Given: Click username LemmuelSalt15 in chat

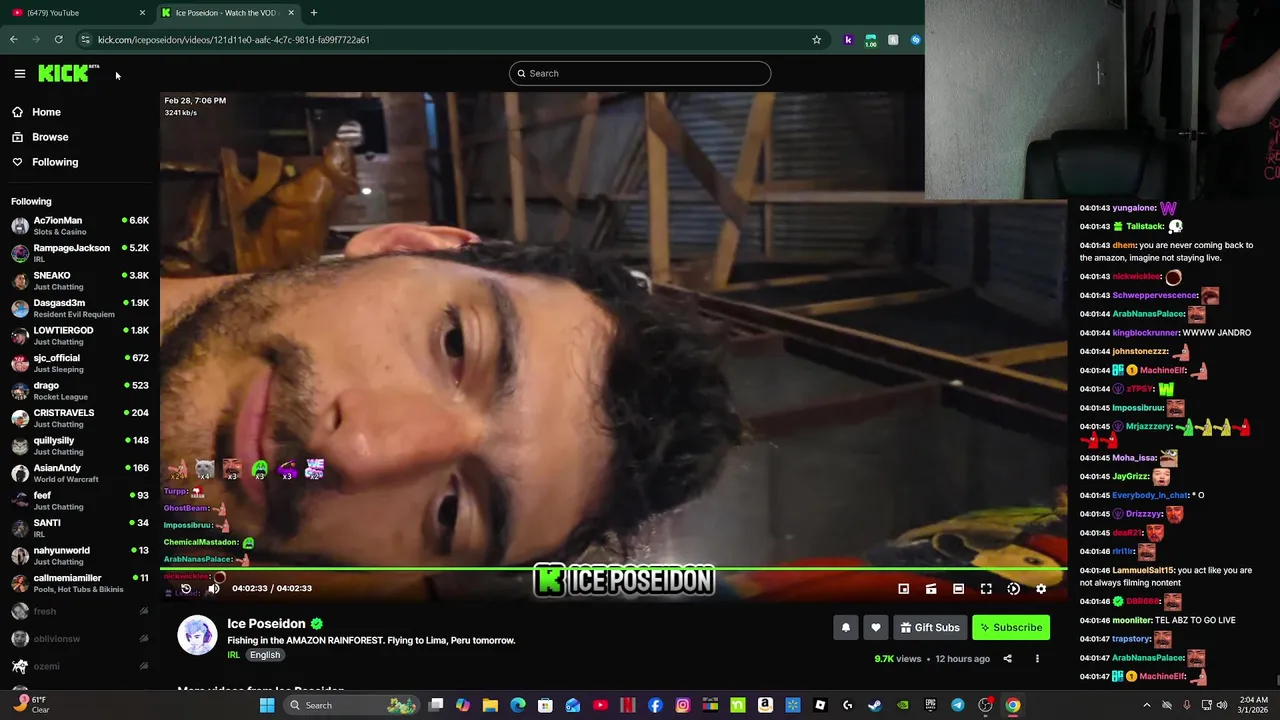Looking at the screenshot, I should point(1143,570).
